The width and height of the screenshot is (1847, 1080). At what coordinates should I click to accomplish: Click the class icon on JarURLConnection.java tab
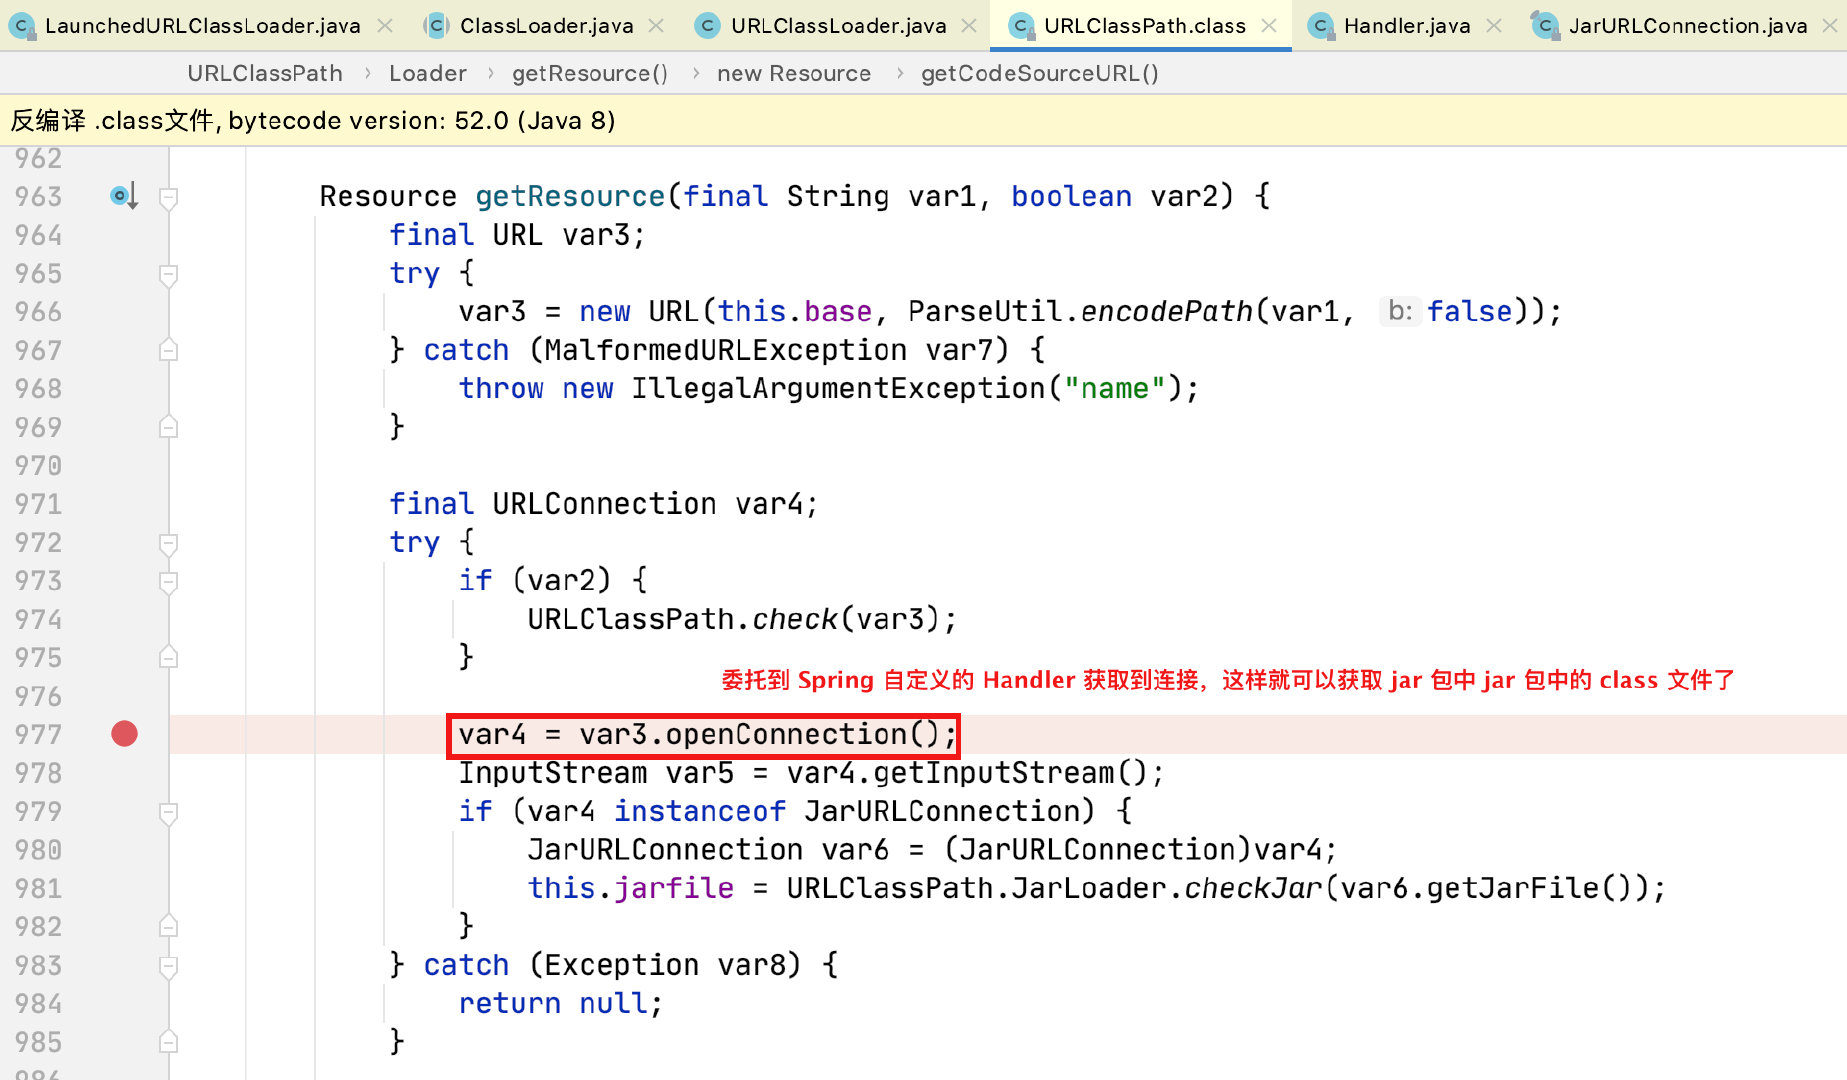click(1545, 26)
